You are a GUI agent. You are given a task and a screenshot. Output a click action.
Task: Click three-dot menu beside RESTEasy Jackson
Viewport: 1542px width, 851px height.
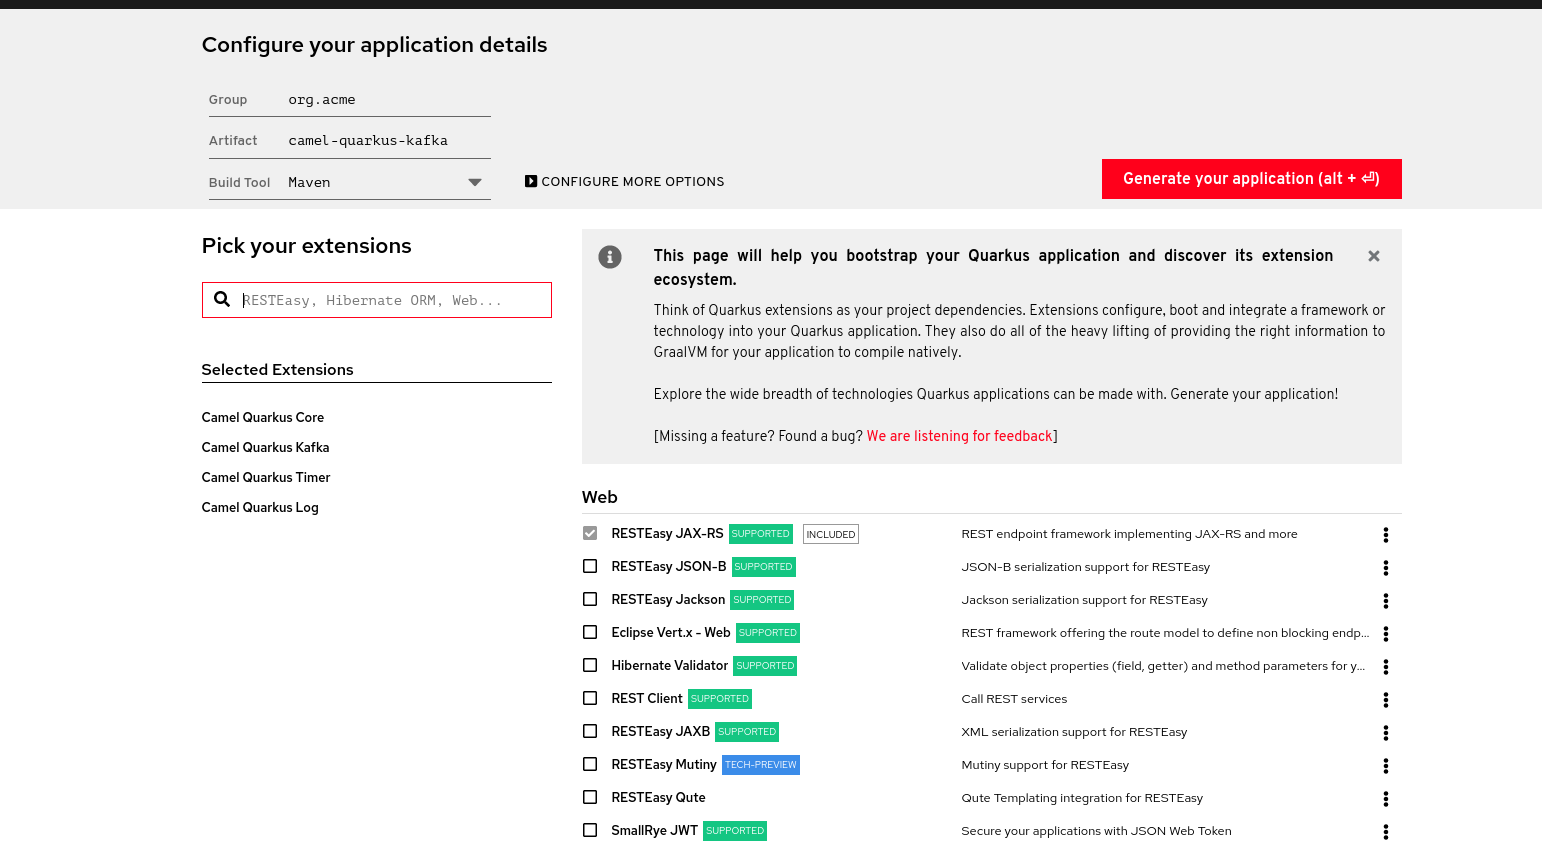point(1385,601)
